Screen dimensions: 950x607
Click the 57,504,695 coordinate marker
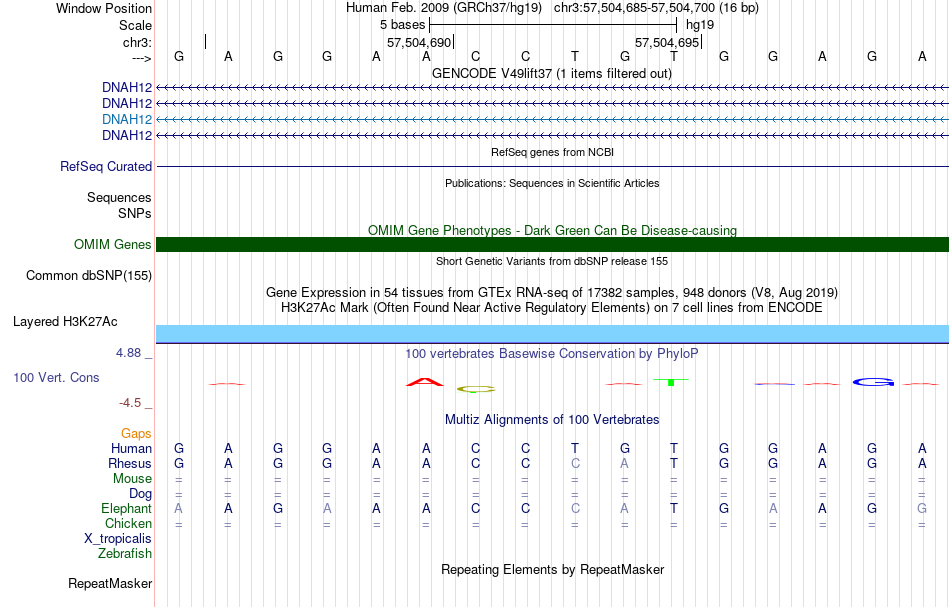tap(667, 42)
